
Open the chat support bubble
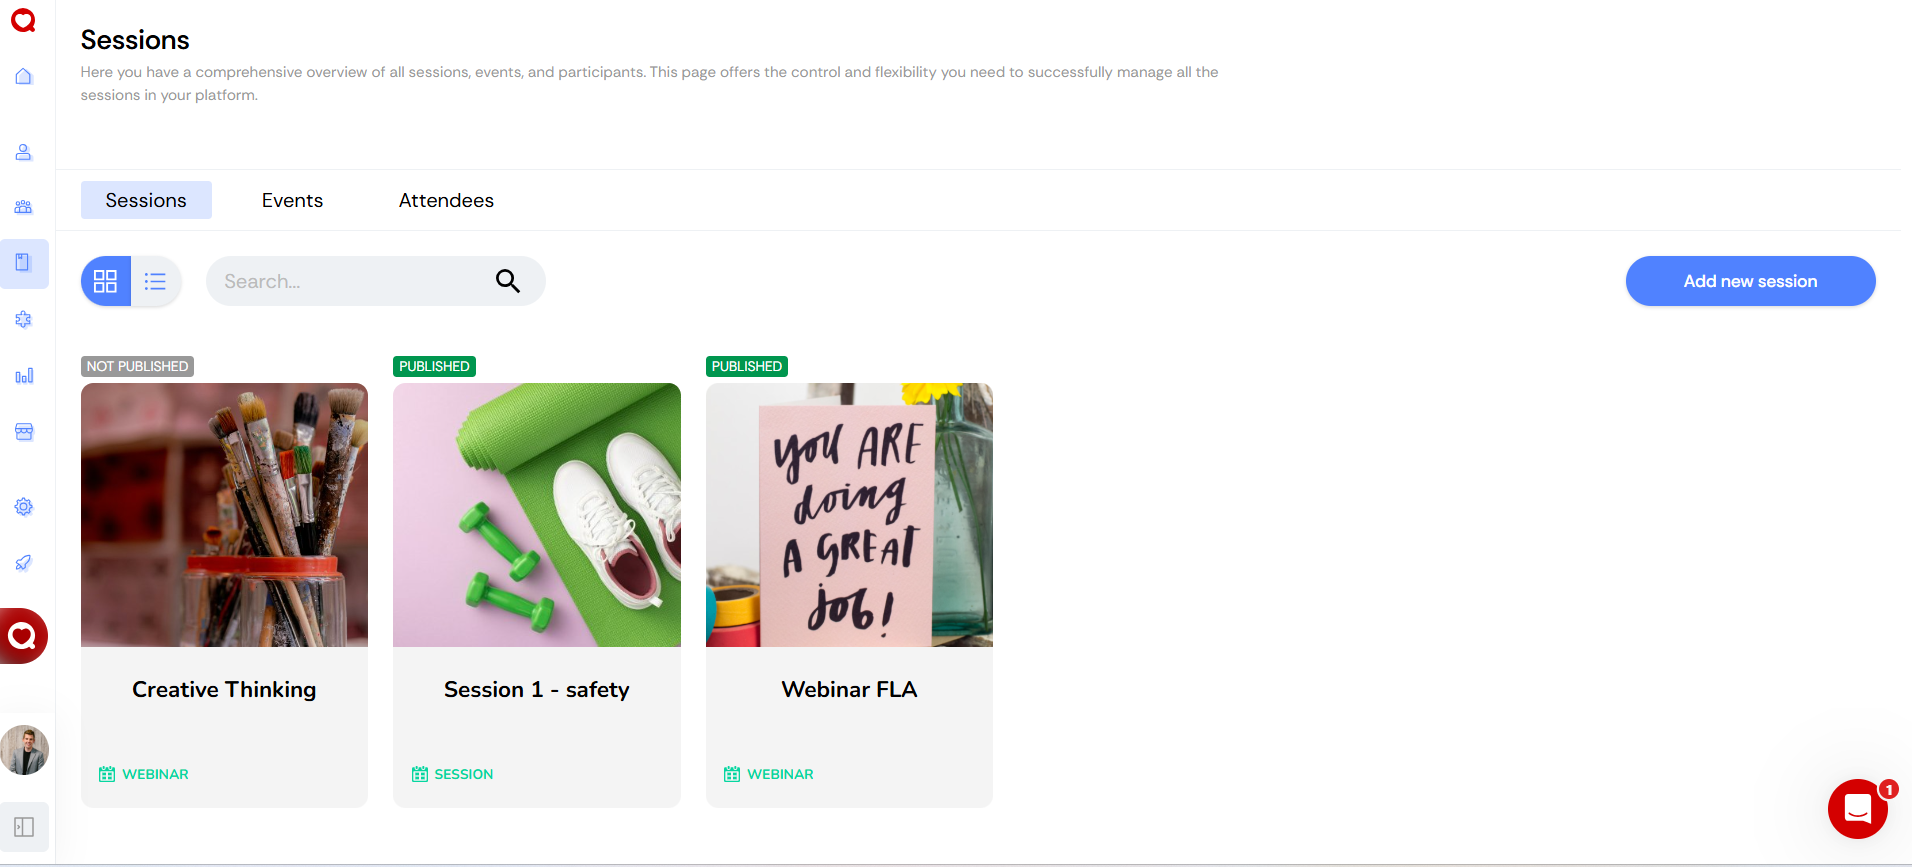[1858, 809]
